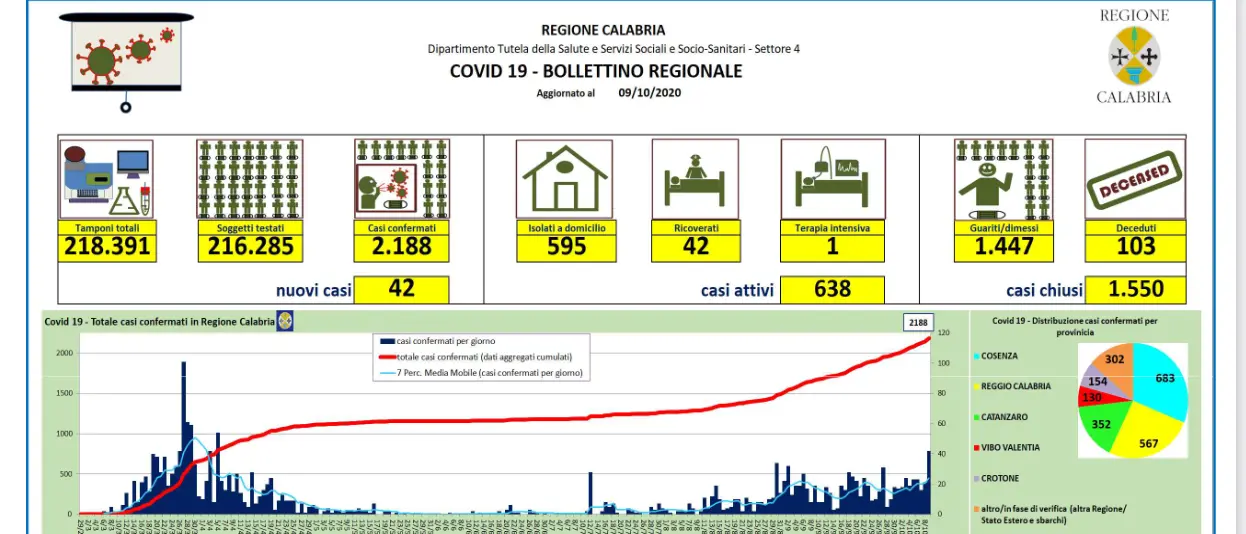Click the green Catanzaro pie slice 352

[1101, 425]
